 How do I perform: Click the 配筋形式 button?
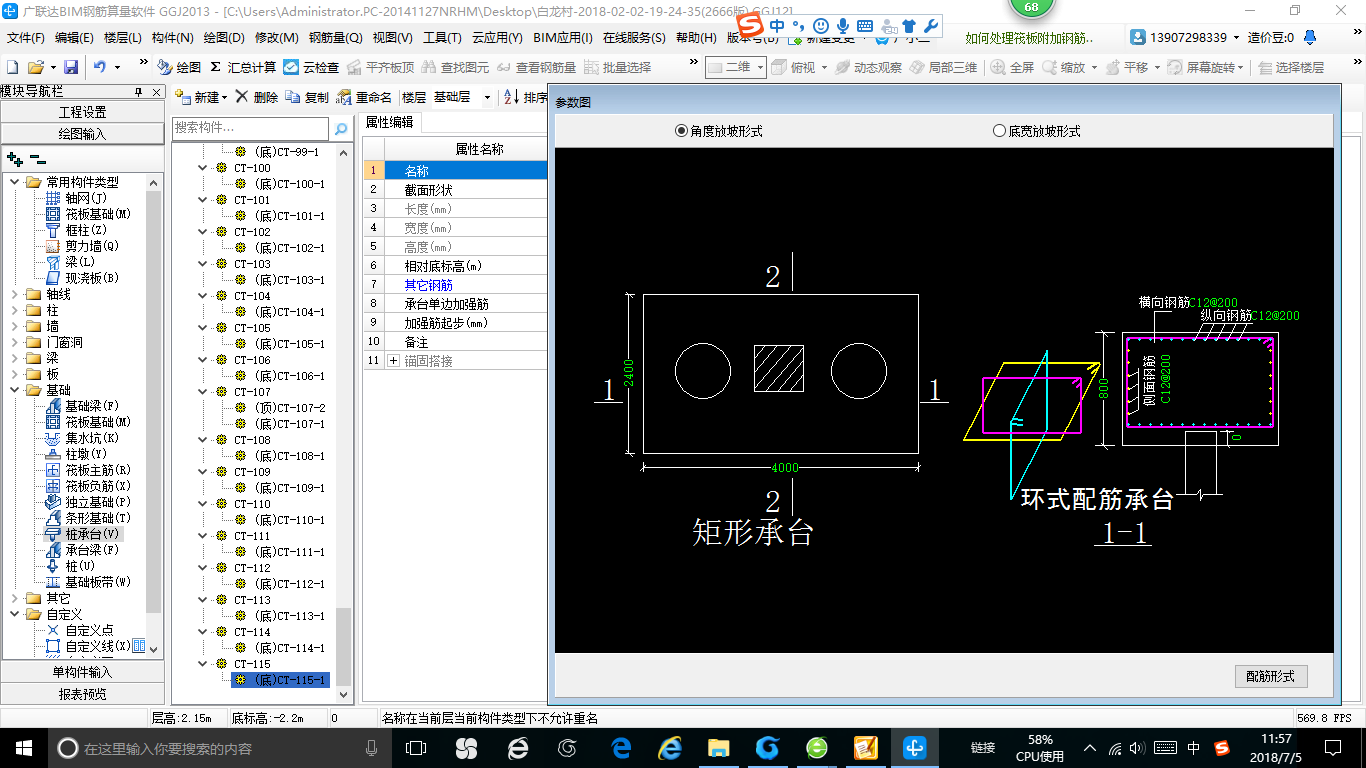tap(1270, 676)
